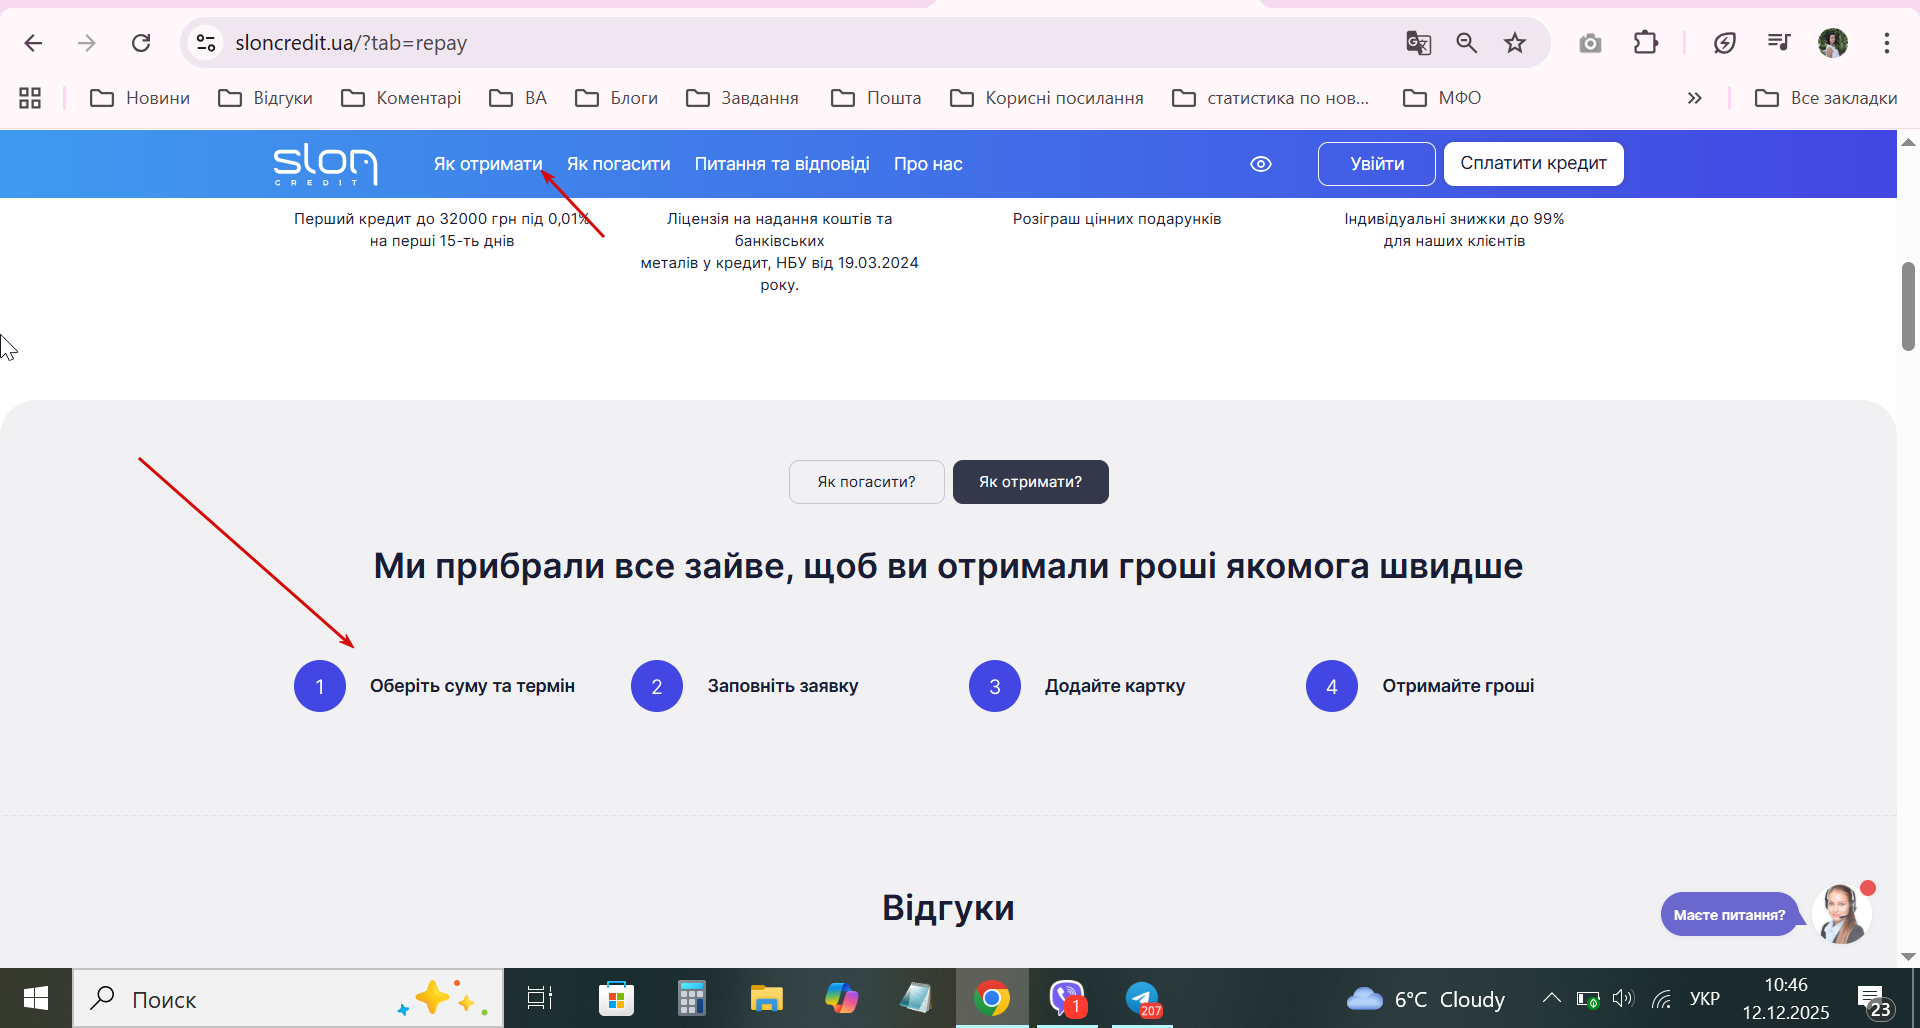This screenshot has height=1028, width=1920.
Task: Open the ВА bookmarks folder
Action: [x=518, y=98]
